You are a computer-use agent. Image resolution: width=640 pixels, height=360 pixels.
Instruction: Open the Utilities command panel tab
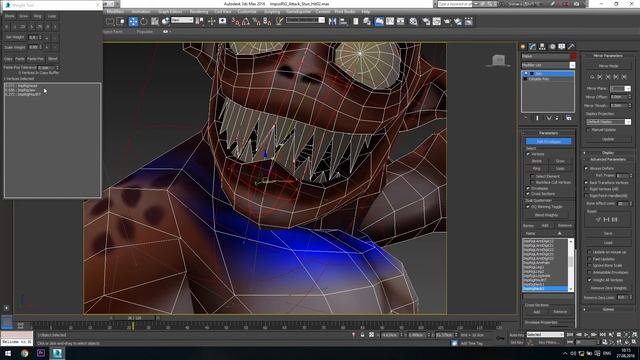click(571, 47)
